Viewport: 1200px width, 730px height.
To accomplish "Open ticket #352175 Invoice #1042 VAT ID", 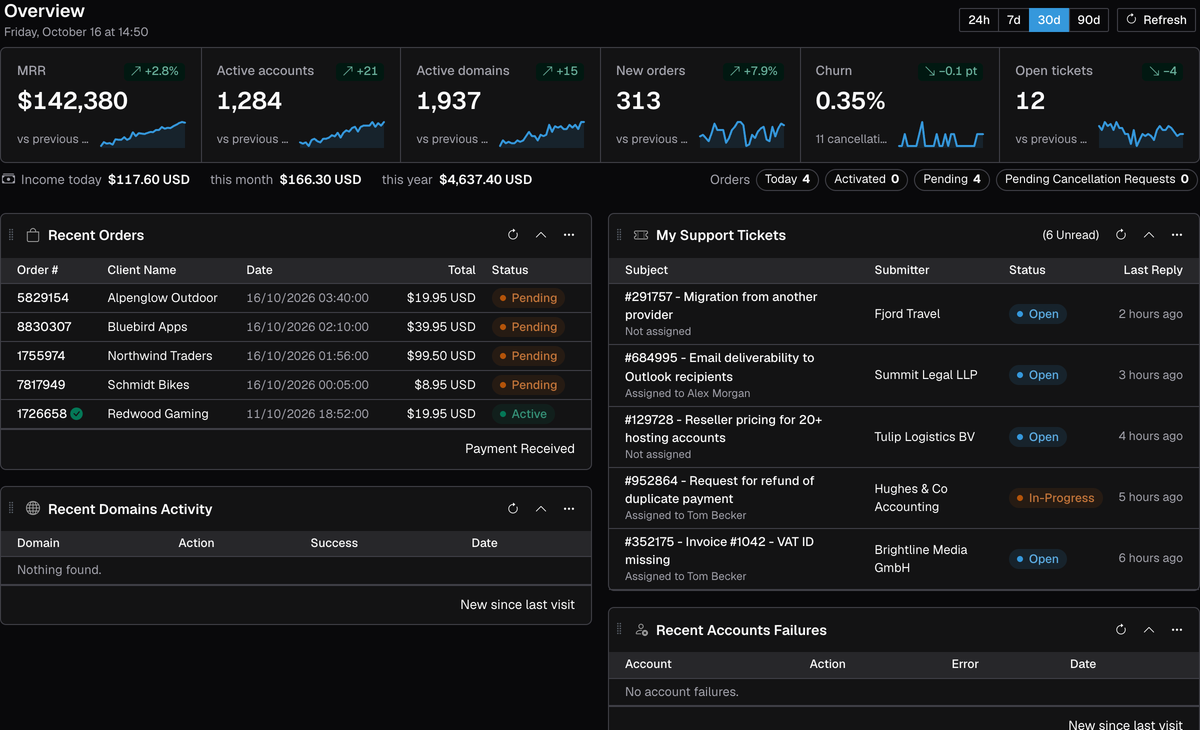I will (x=719, y=551).
